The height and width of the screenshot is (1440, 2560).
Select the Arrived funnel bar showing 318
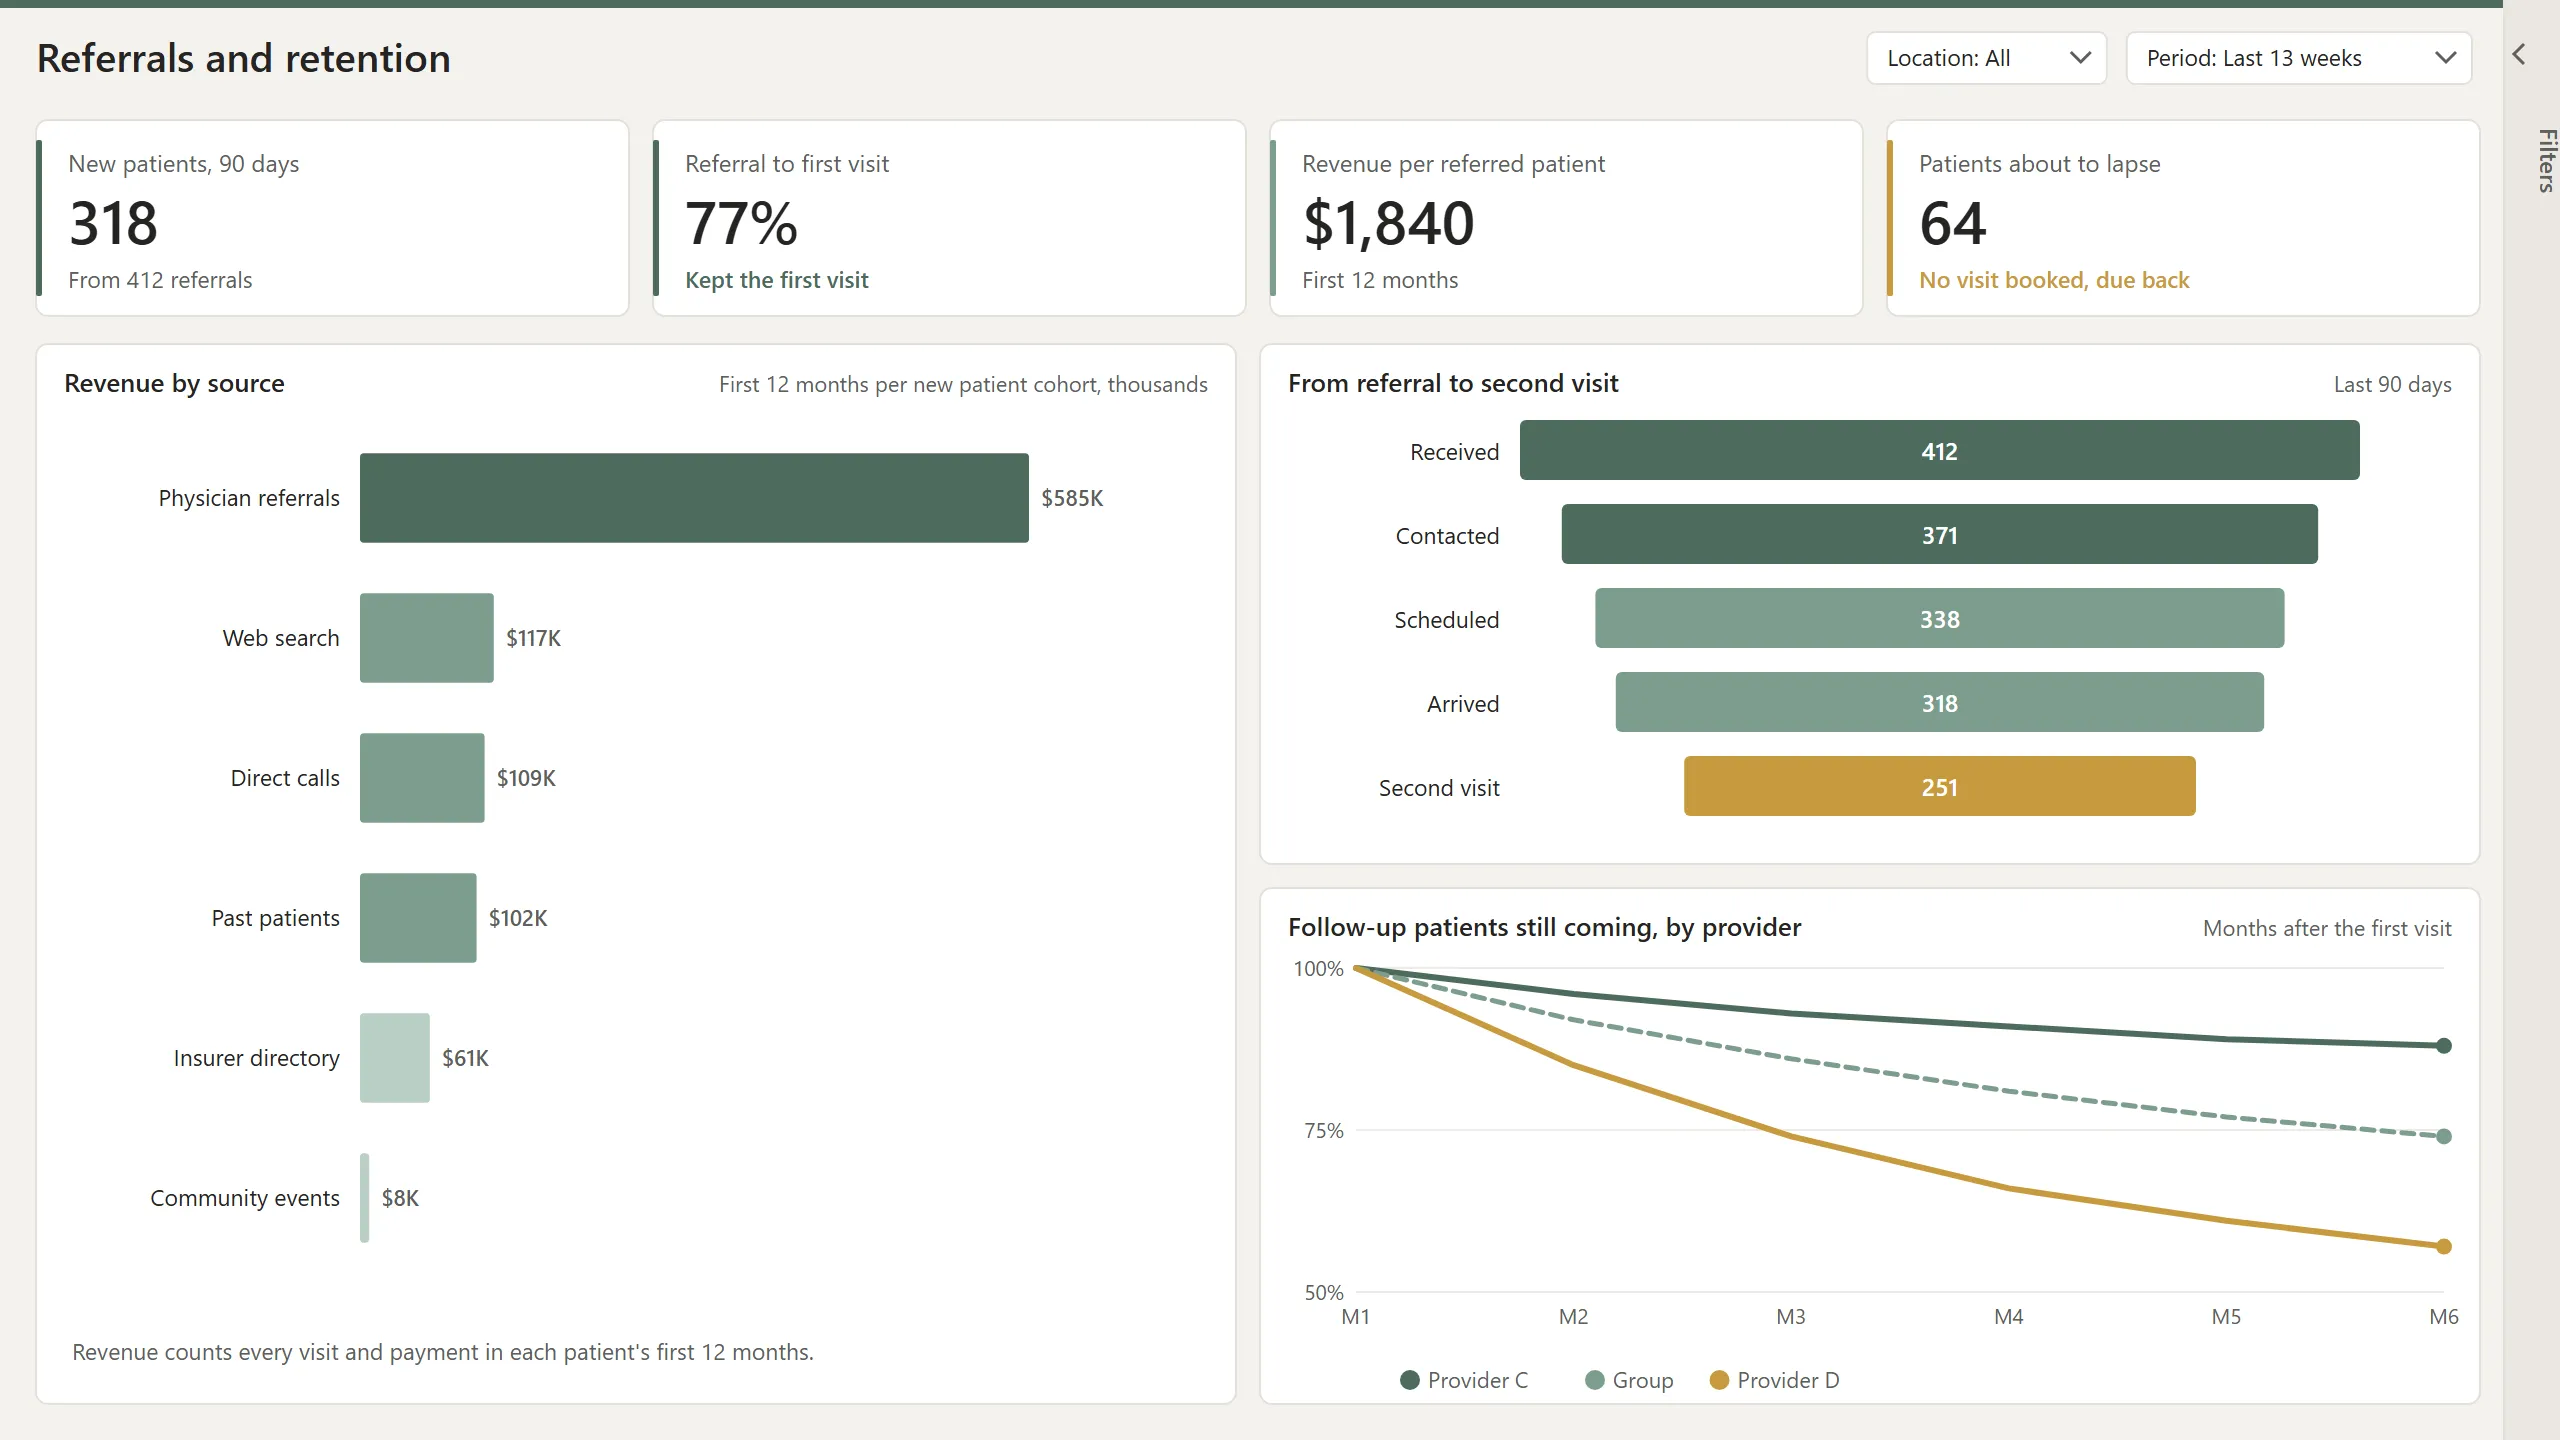point(1939,703)
